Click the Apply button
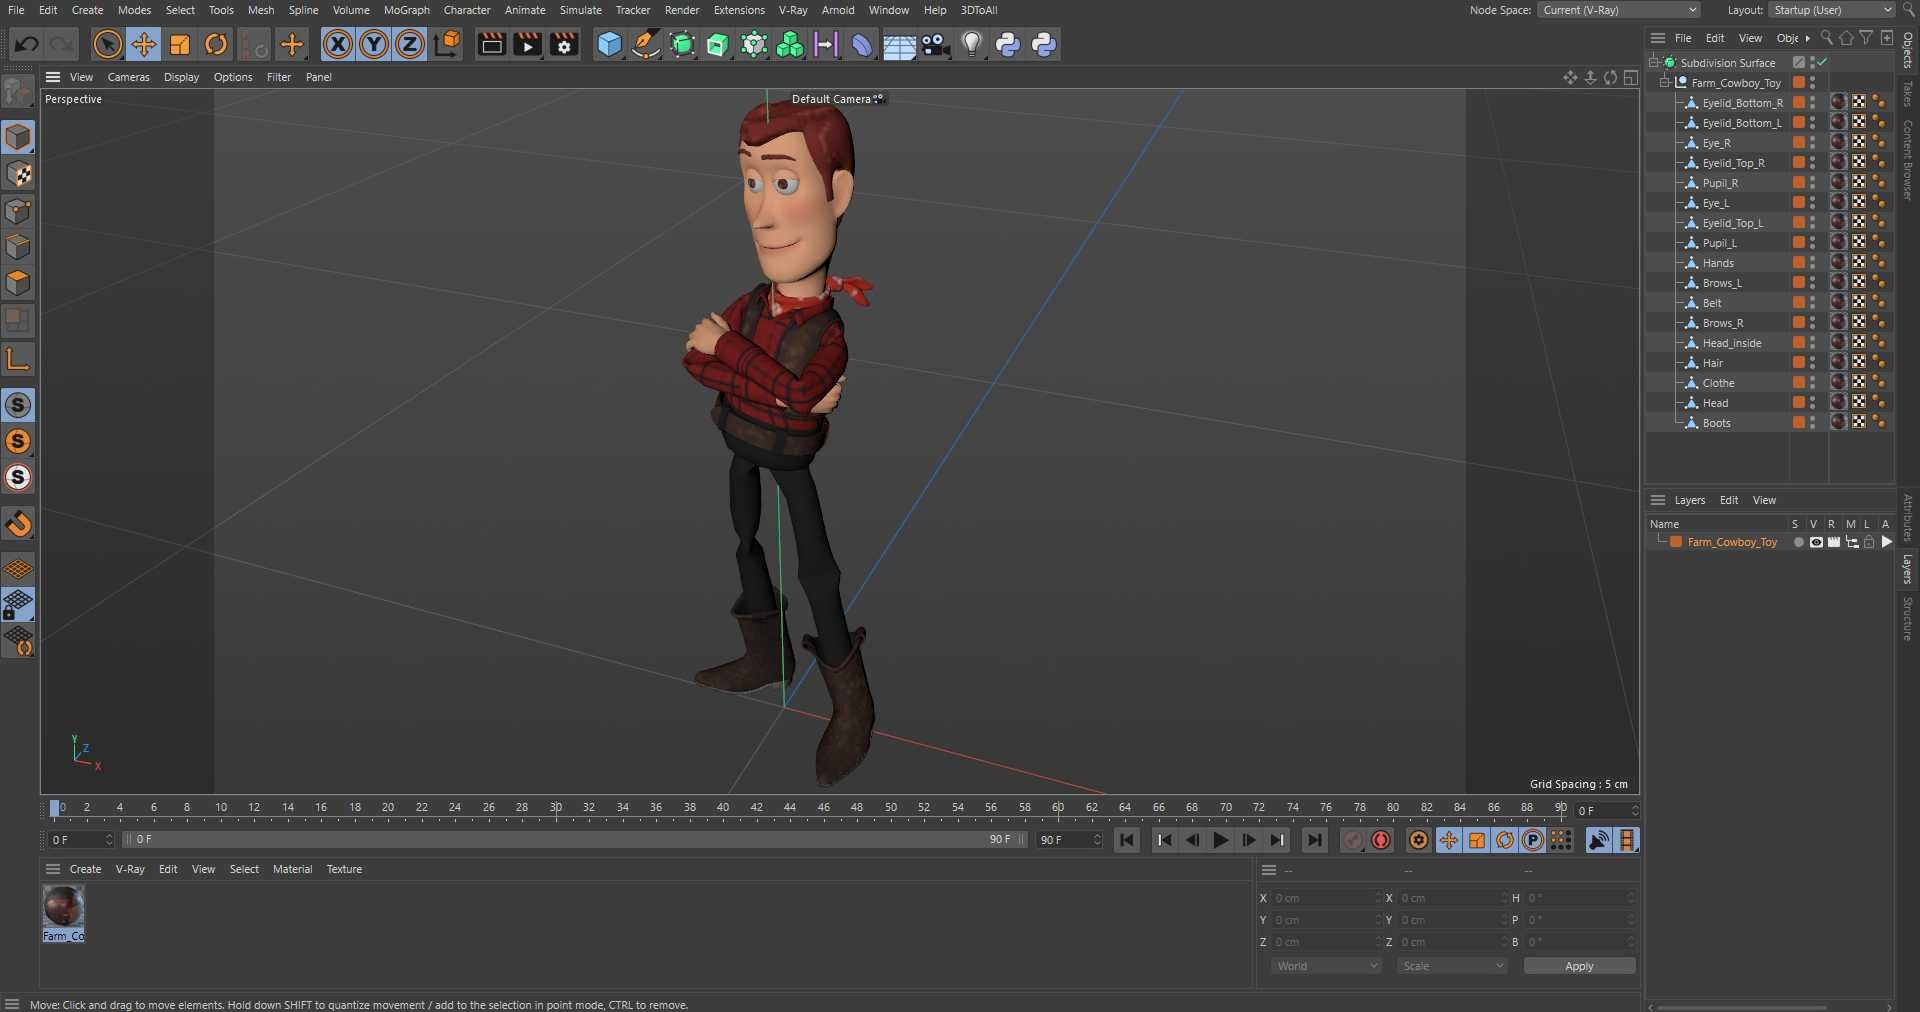The width and height of the screenshot is (1920, 1012). 1579,966
